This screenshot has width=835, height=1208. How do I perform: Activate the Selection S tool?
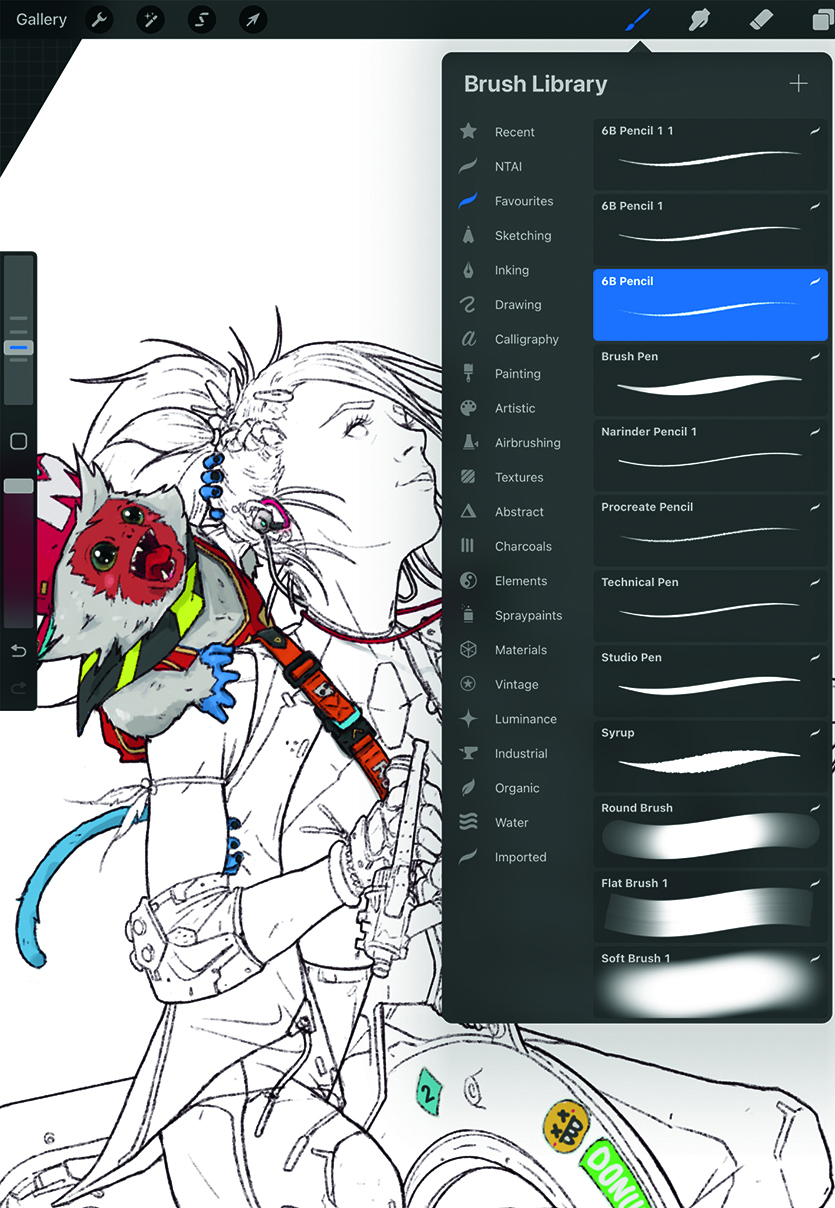(202, 19)
